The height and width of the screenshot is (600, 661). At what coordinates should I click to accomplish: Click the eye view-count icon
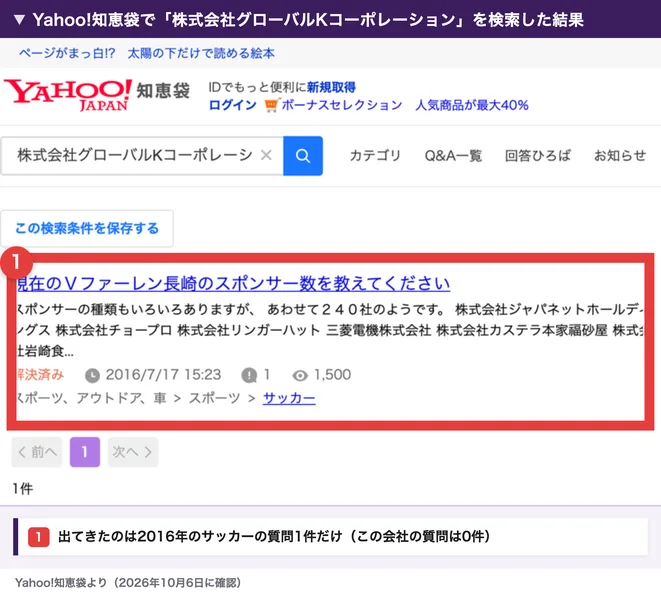pyautogui.click(x=300, y=375)
